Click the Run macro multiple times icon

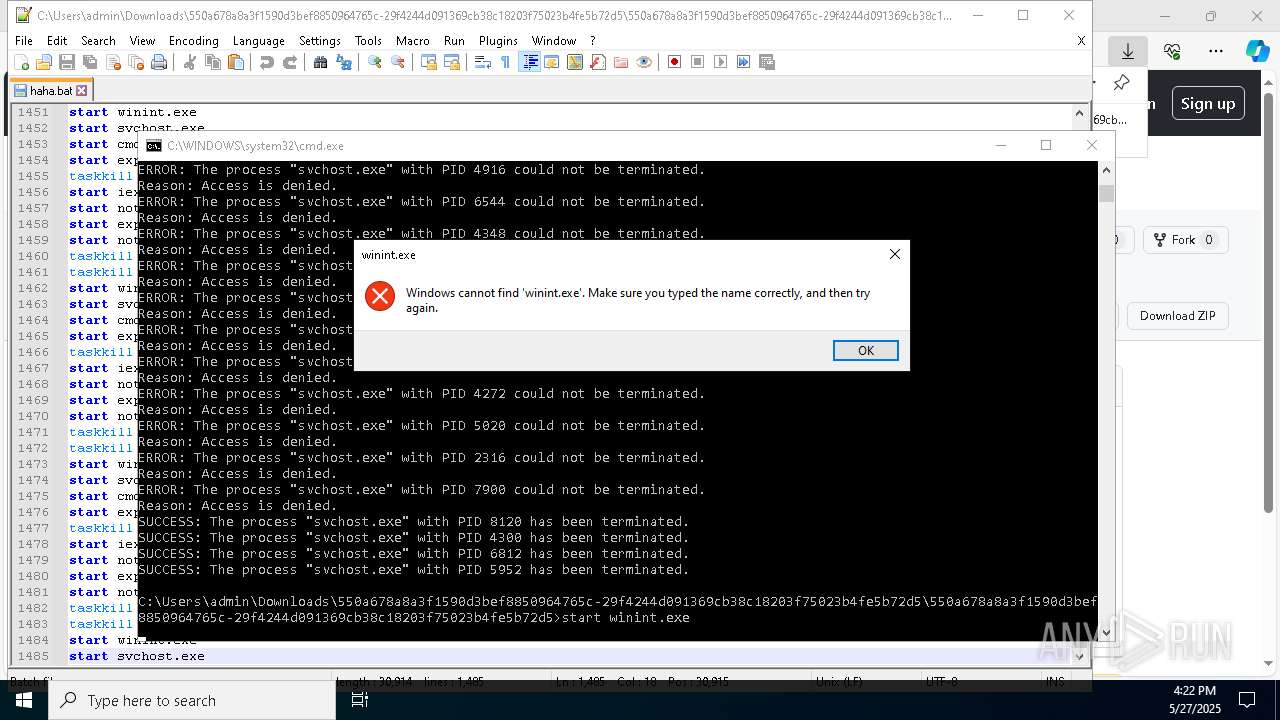(743, 62)
